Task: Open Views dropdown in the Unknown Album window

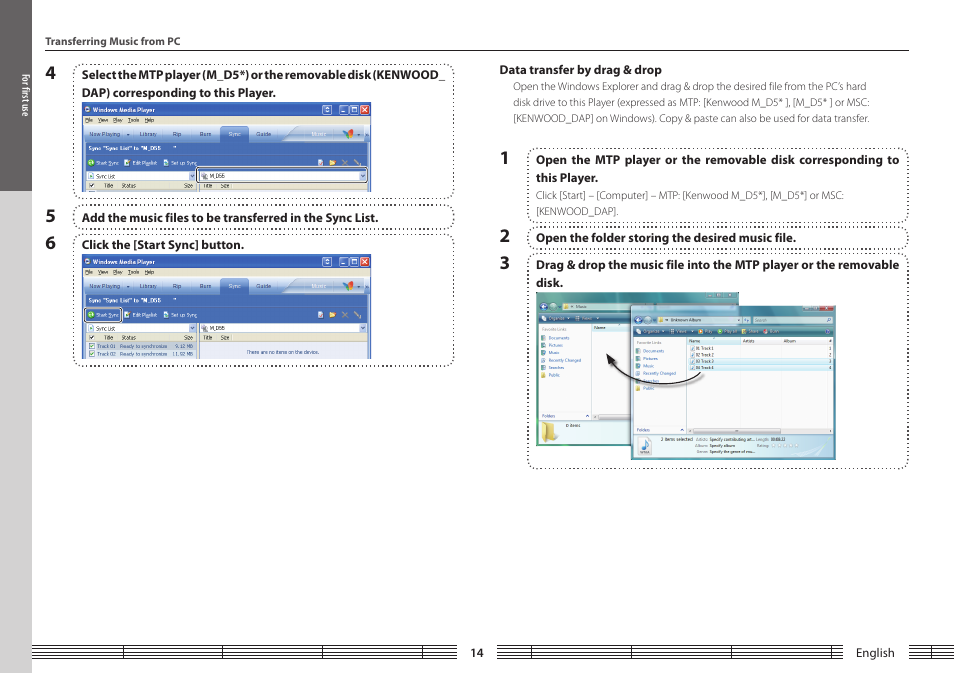Action: [683, 332]
